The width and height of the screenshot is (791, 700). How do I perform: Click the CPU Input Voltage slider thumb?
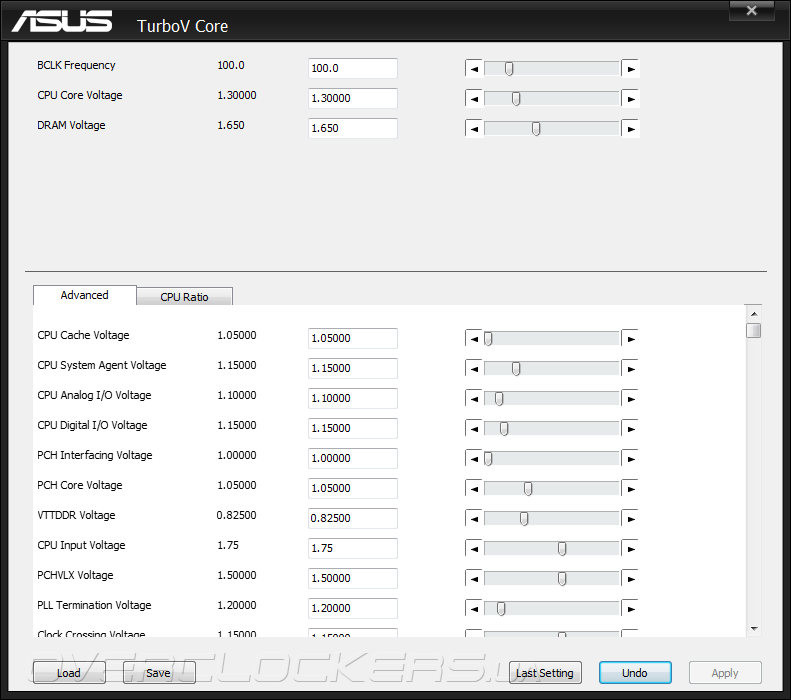561,549
